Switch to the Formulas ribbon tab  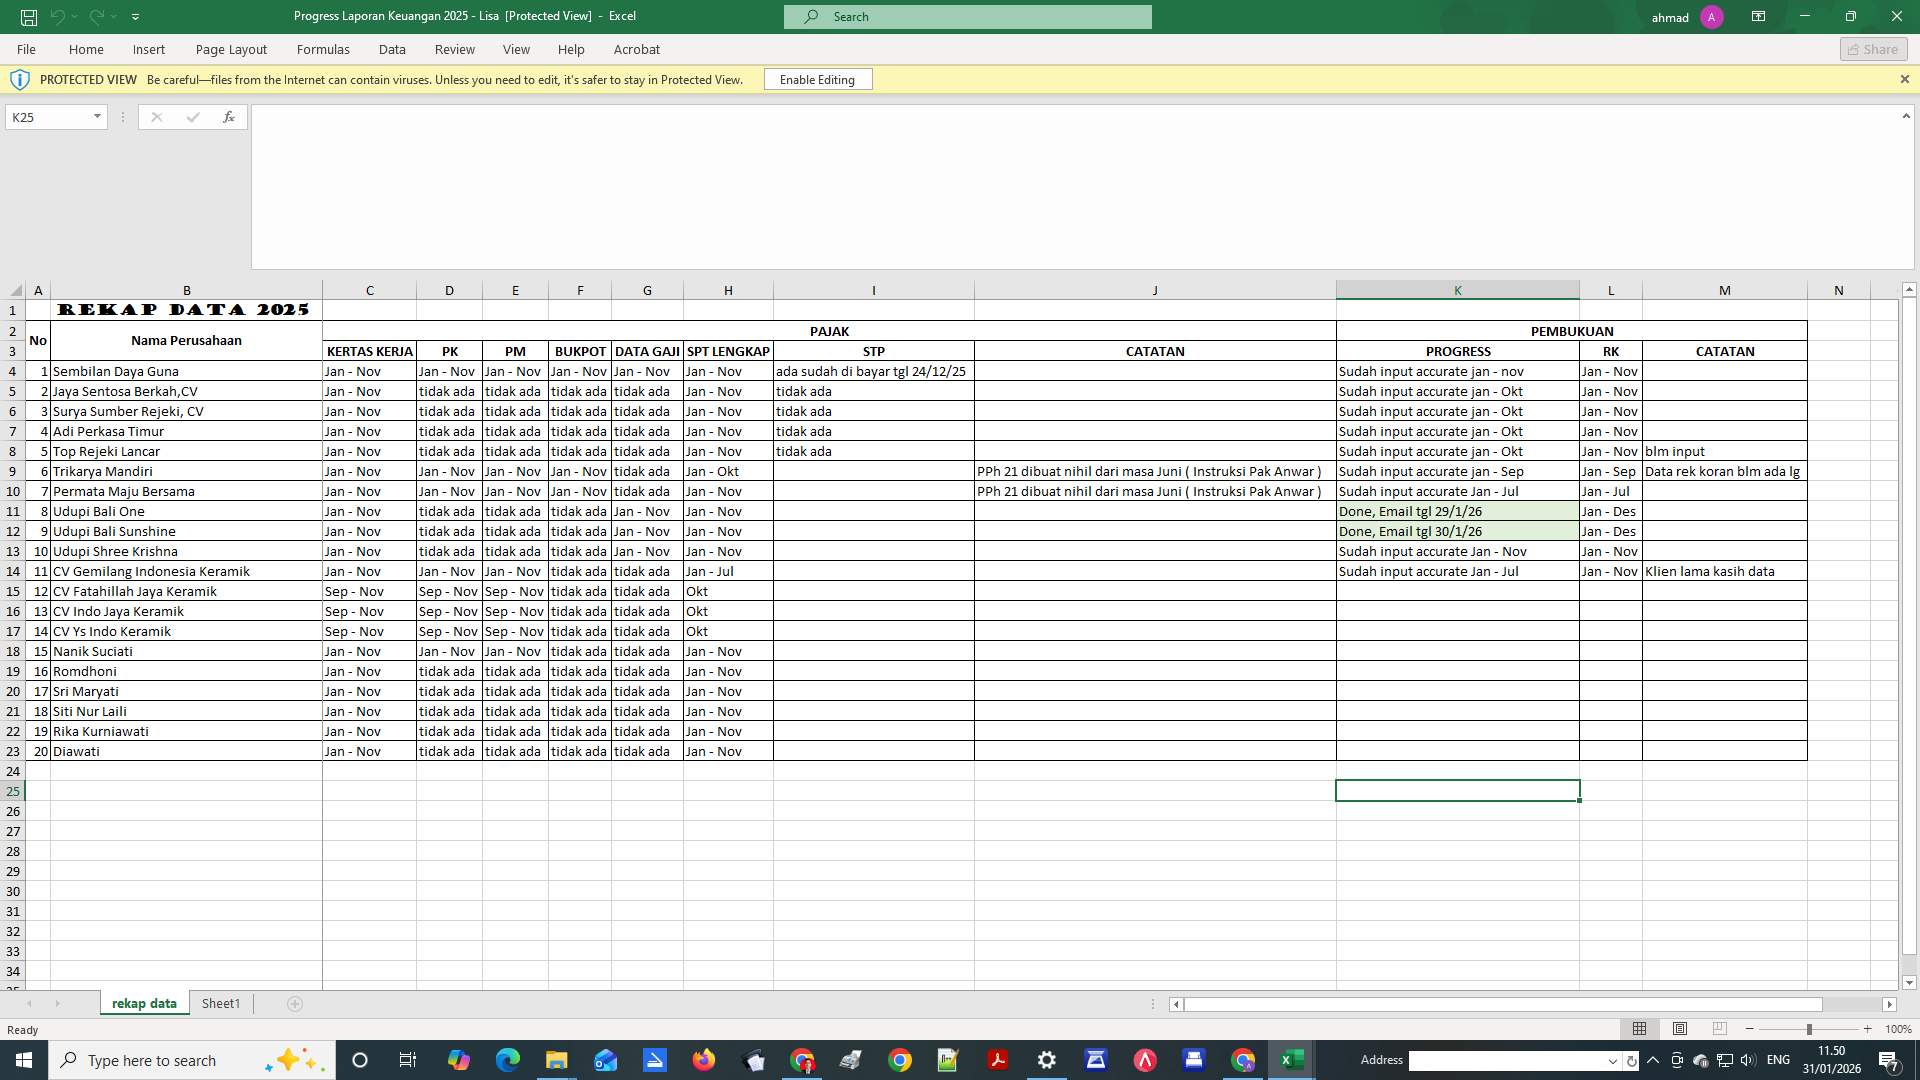tap(323, 49)
